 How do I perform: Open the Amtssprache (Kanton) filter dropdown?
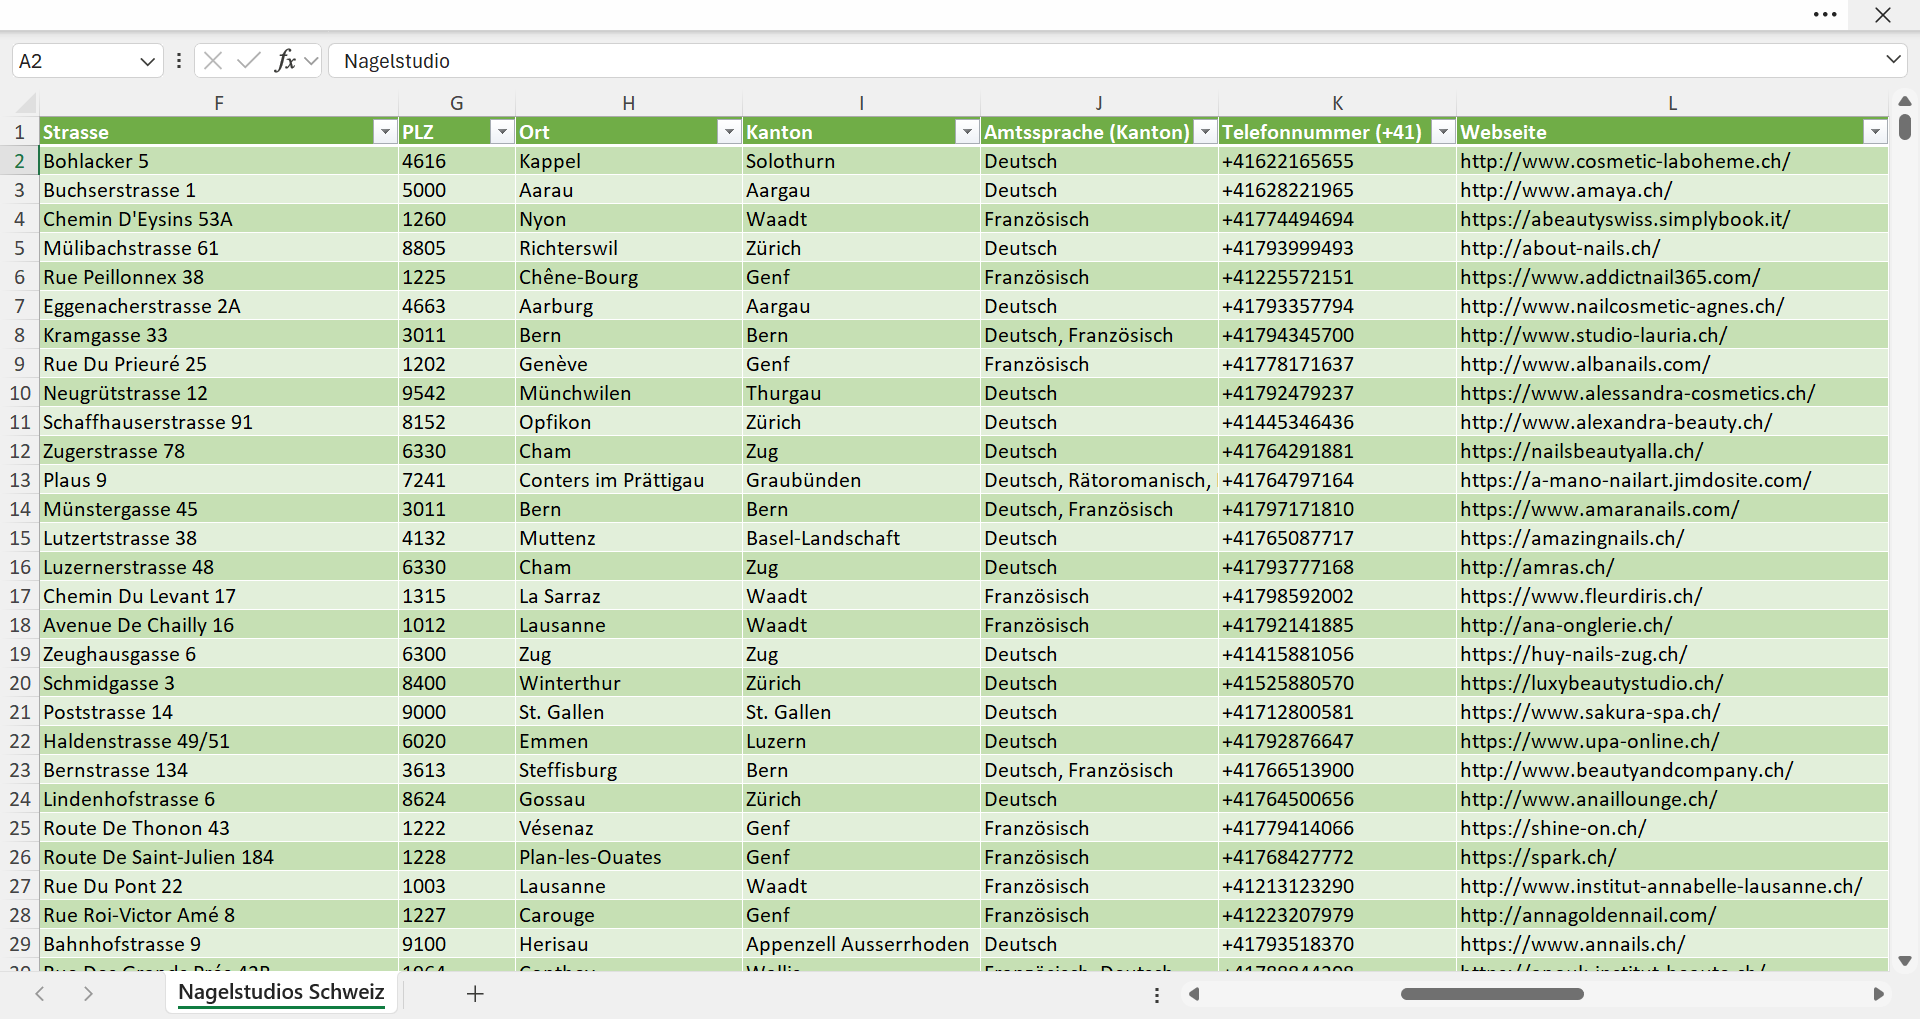click(x=1205, y=132)
